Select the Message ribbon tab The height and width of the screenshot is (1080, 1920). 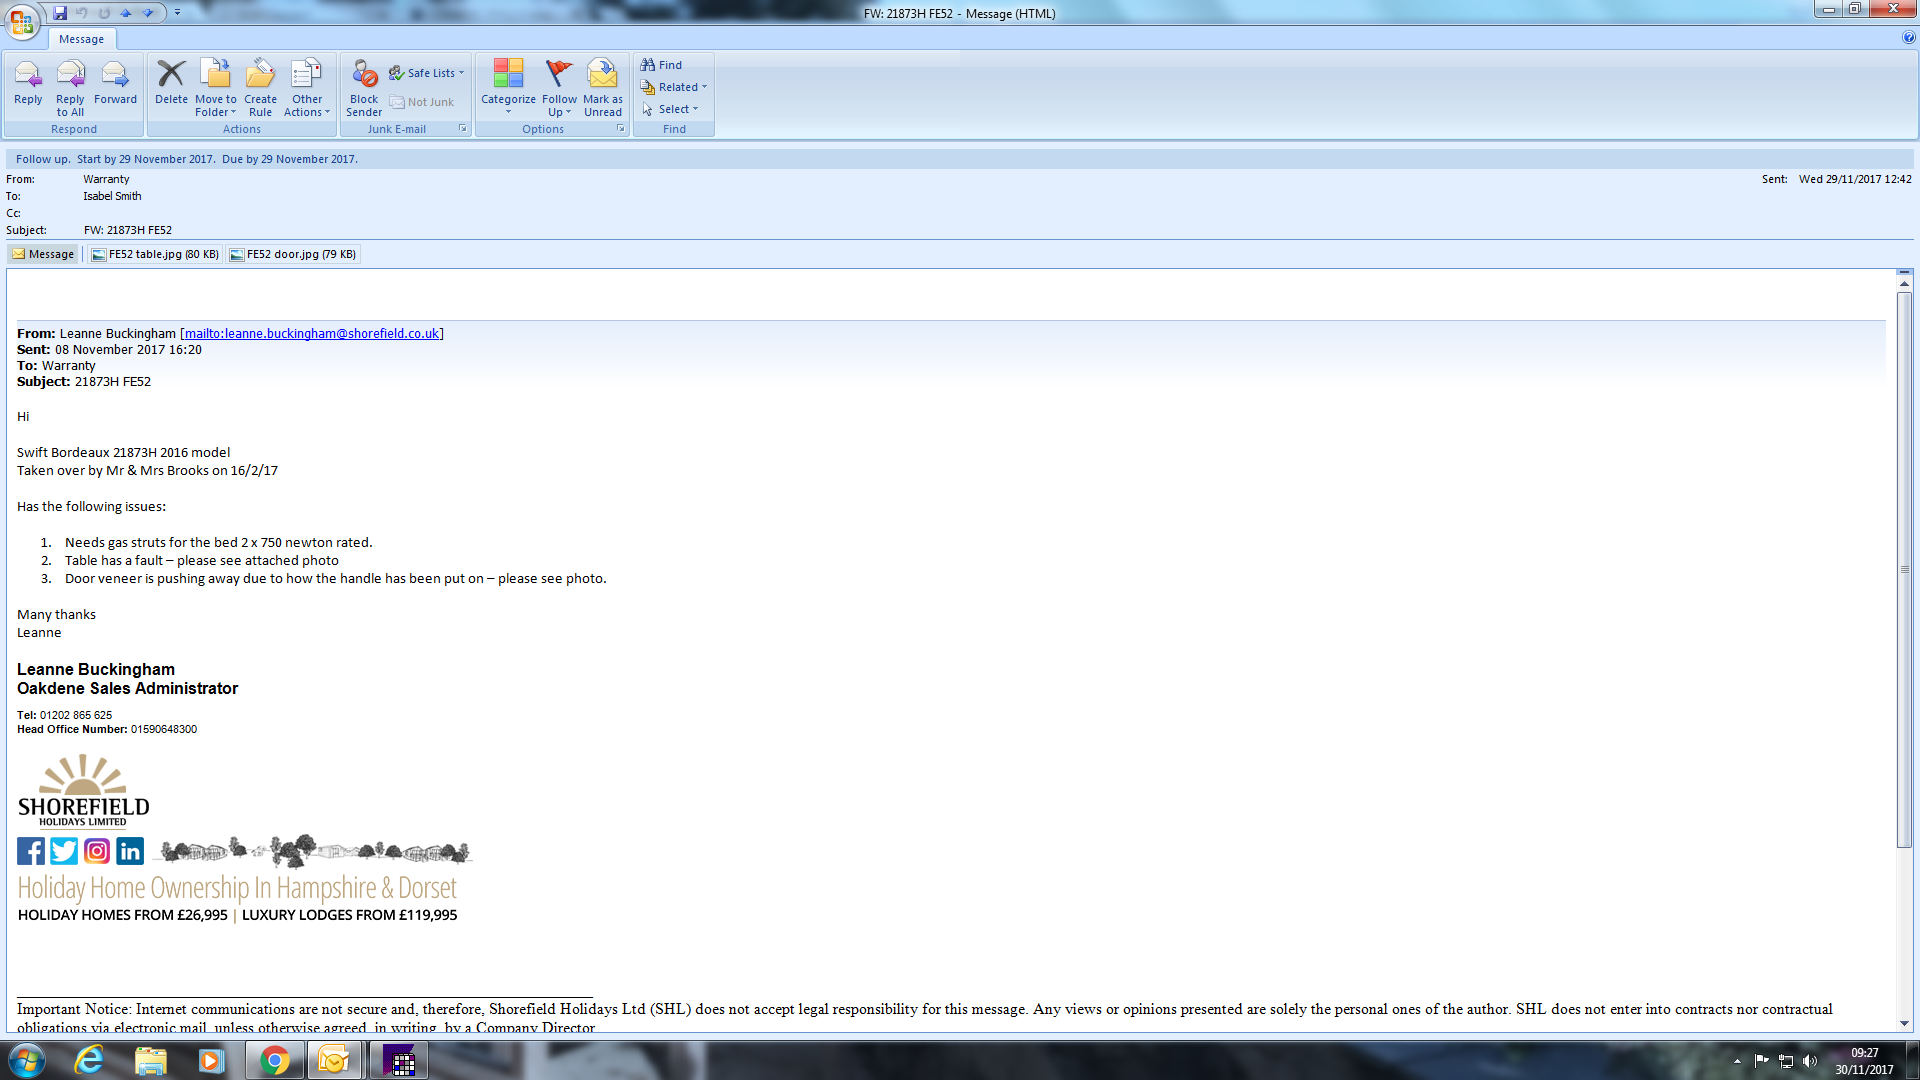tap(81, 39)
